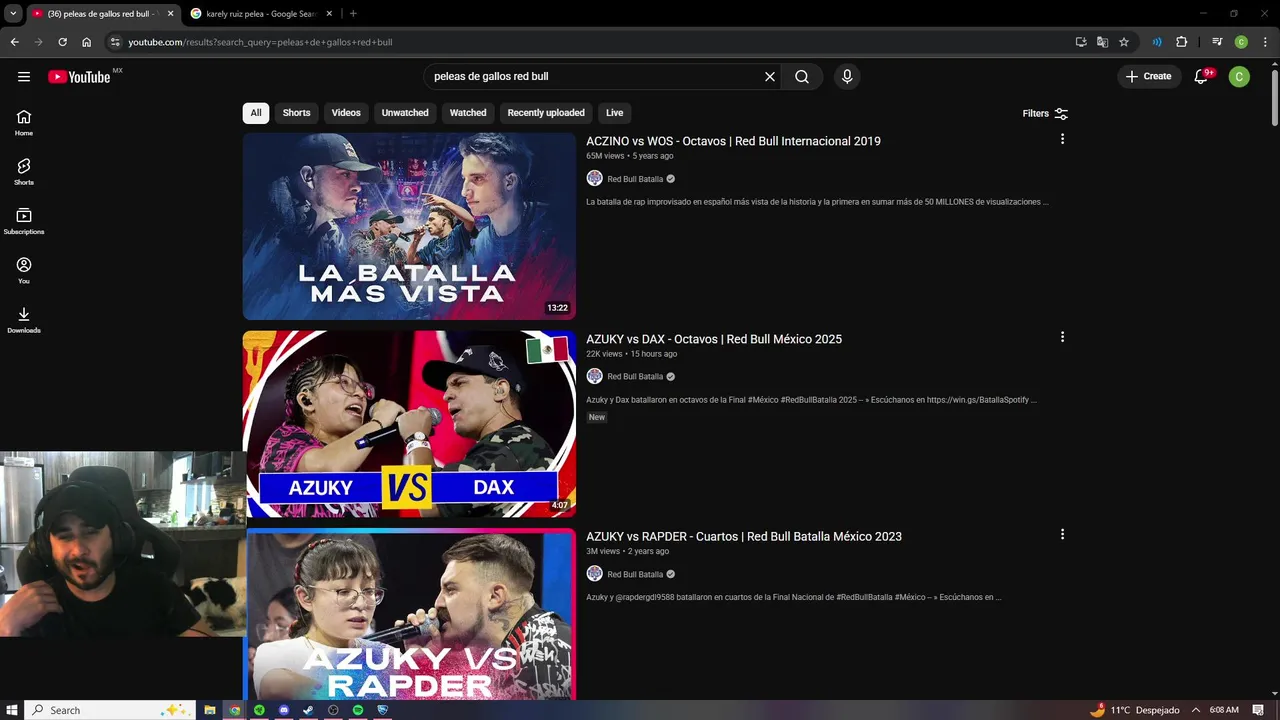The height and width of the screenshot is (720, 1280).
Task: Click the AZUKY VS RAPDER thumbnail
Action: [409, 613]
